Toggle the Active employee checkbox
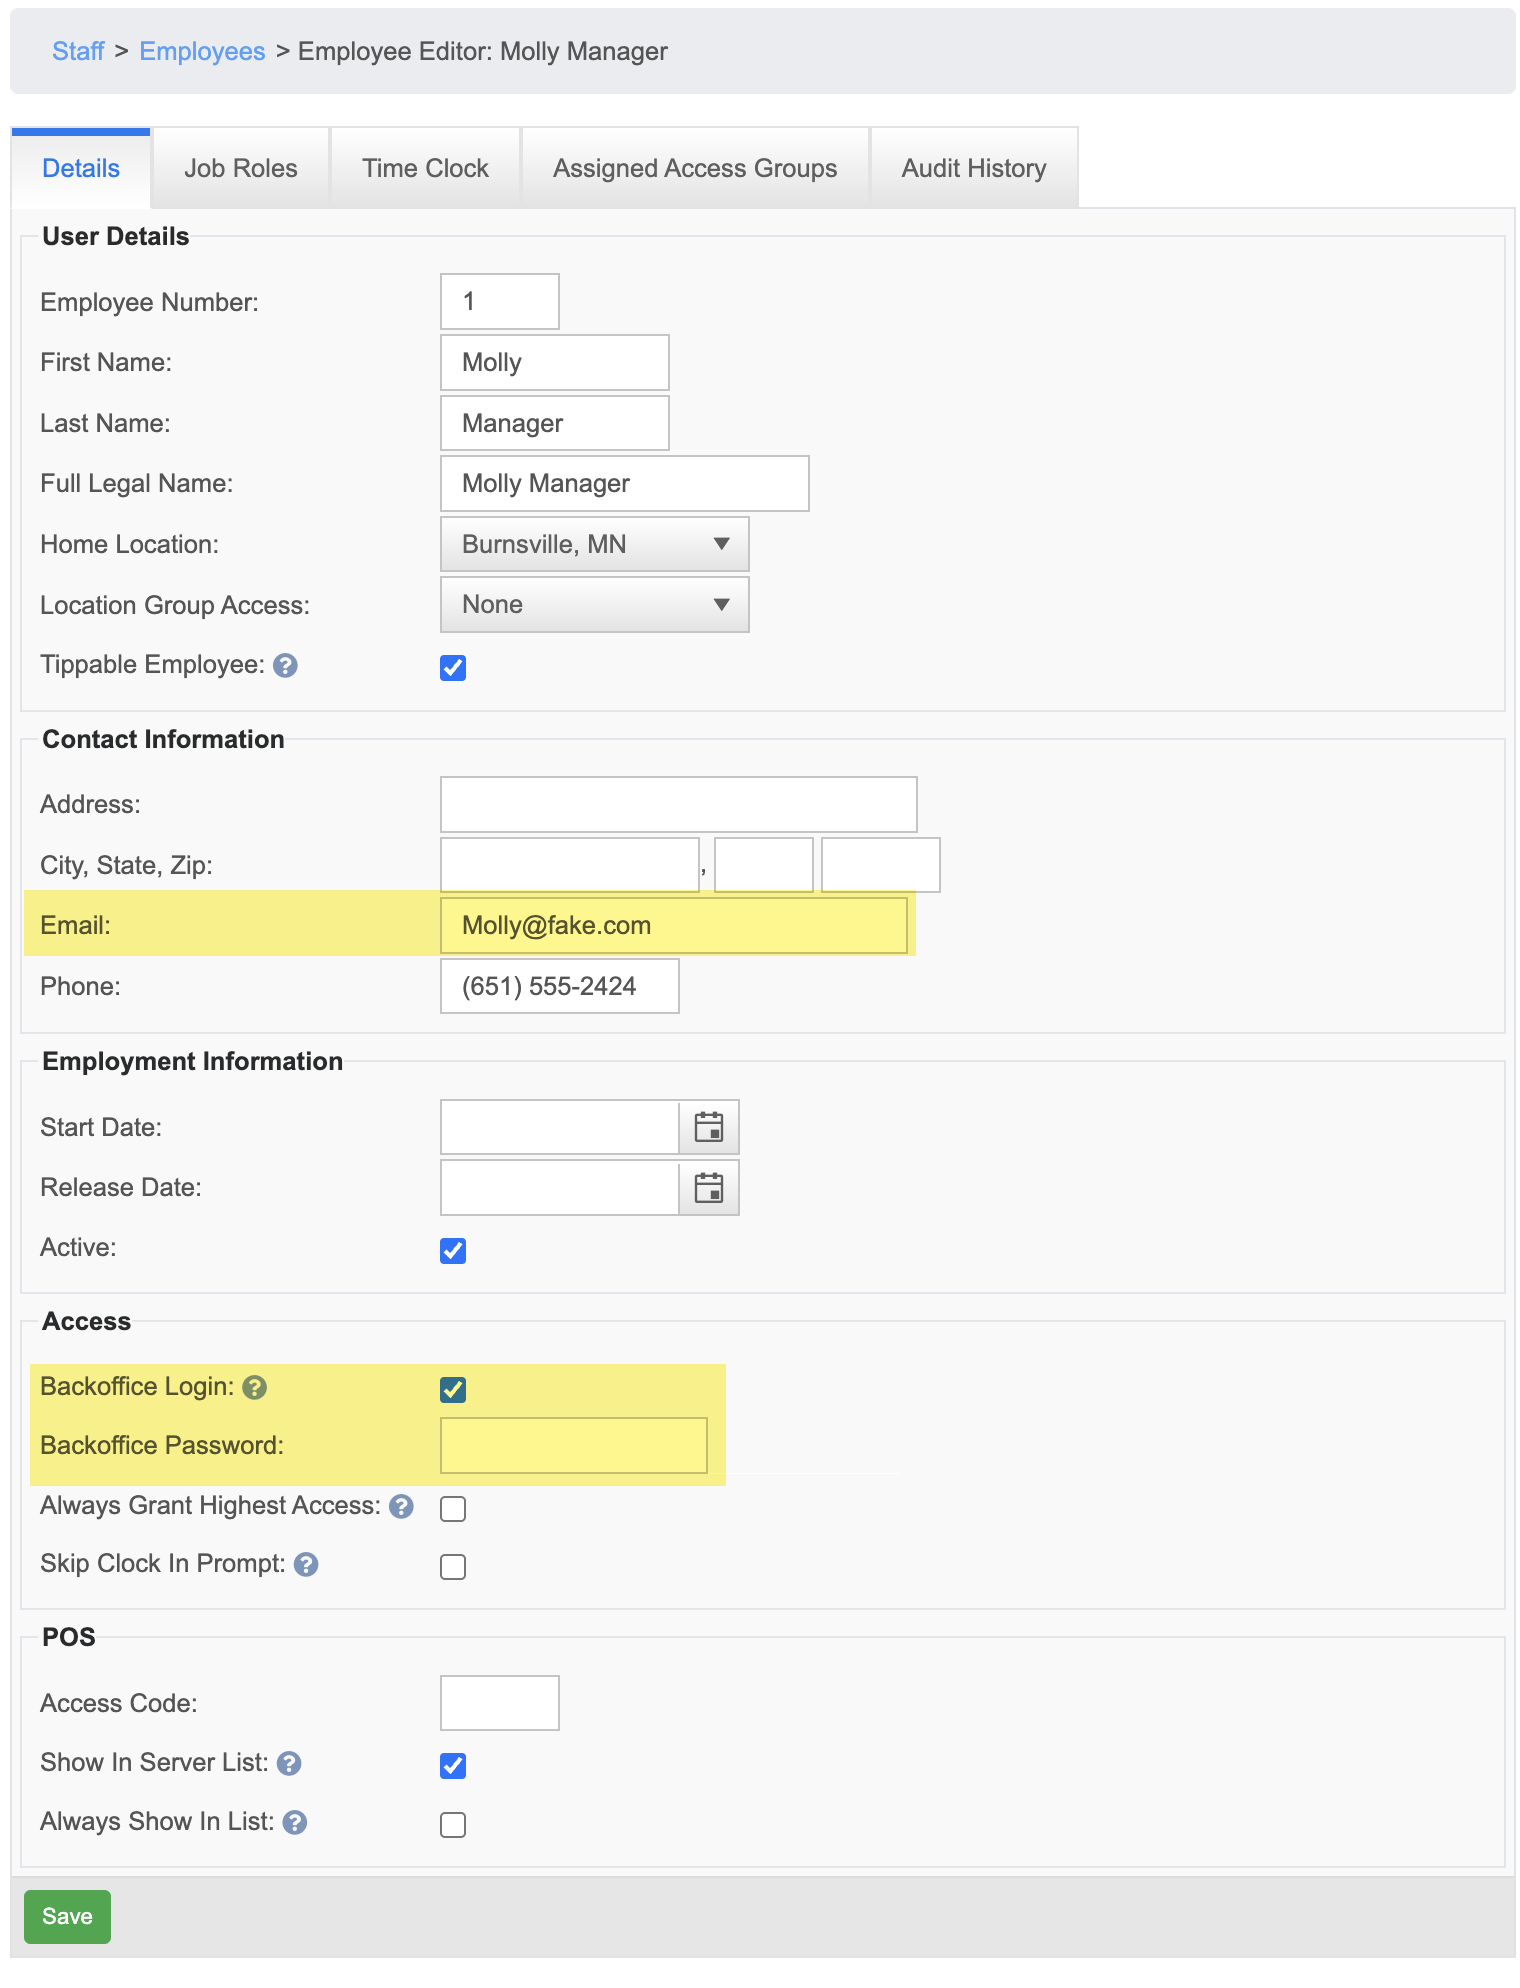This screenshot has height=1988, width=1520. (x=453, y=1251)
